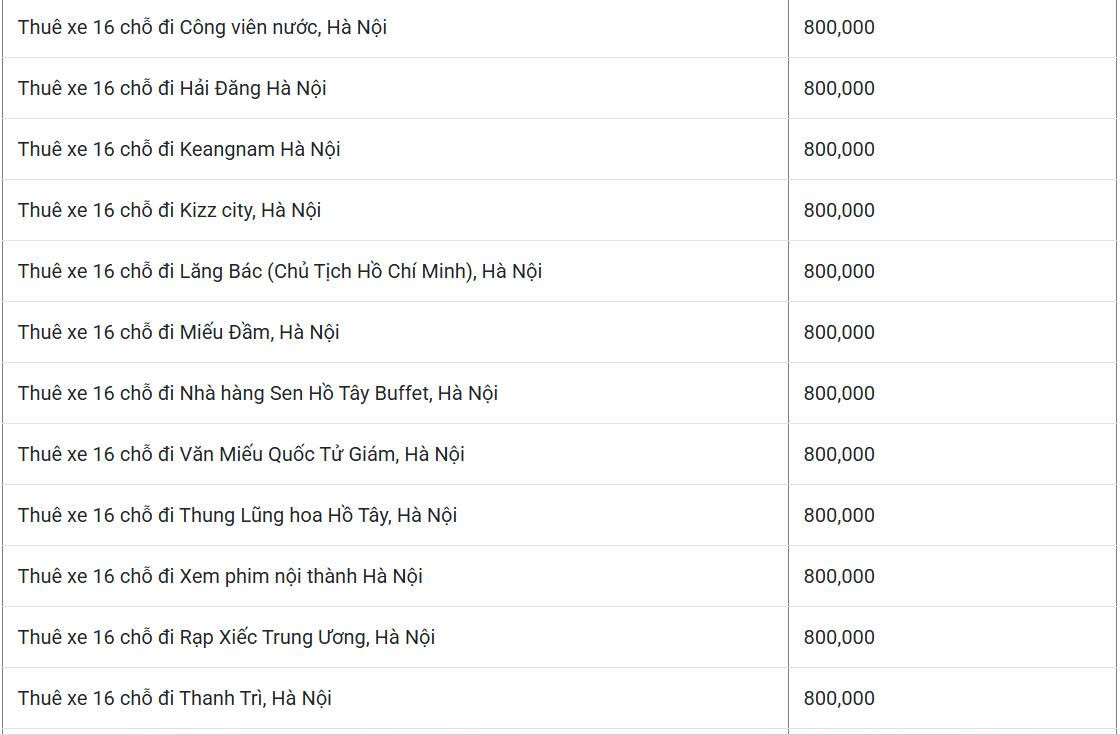Click the 800,000 price for Văn Miếu

[839, 454]
